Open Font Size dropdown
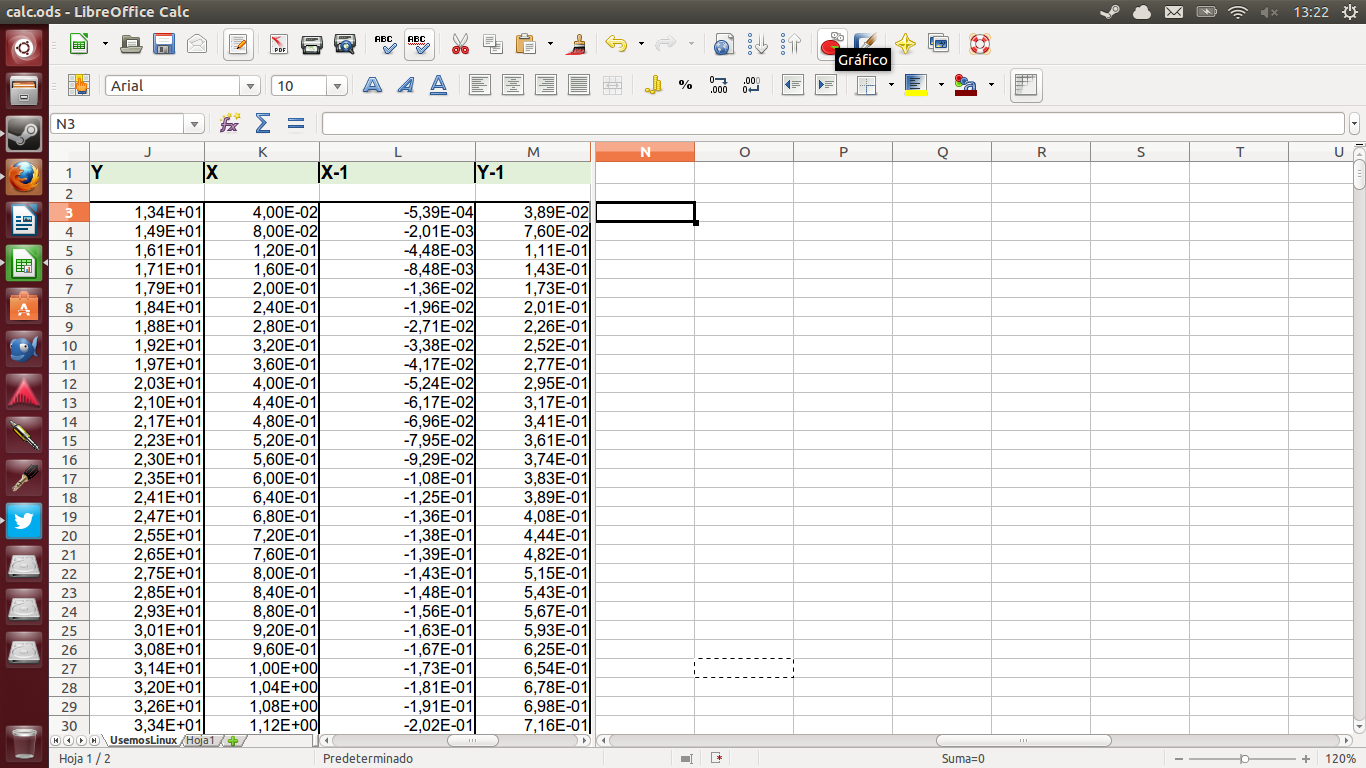This screenshot has width=1366, height=768. (x=338, y=86)
